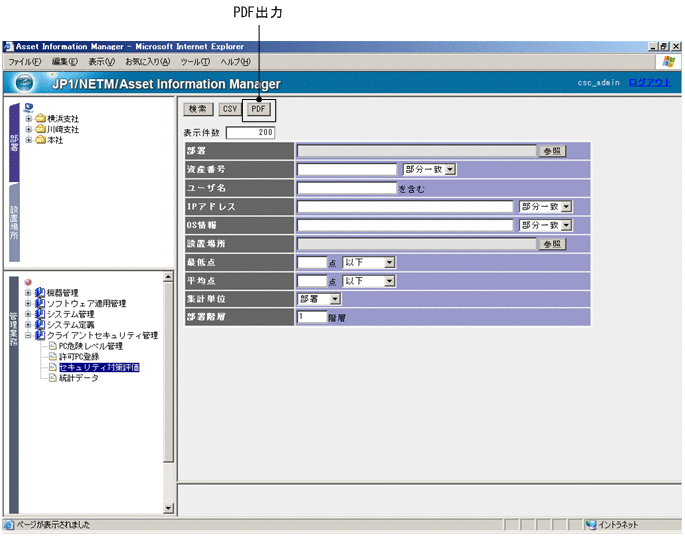
Task: Expand the 横浜支社 tree node
Action: [x=28, y=118]
